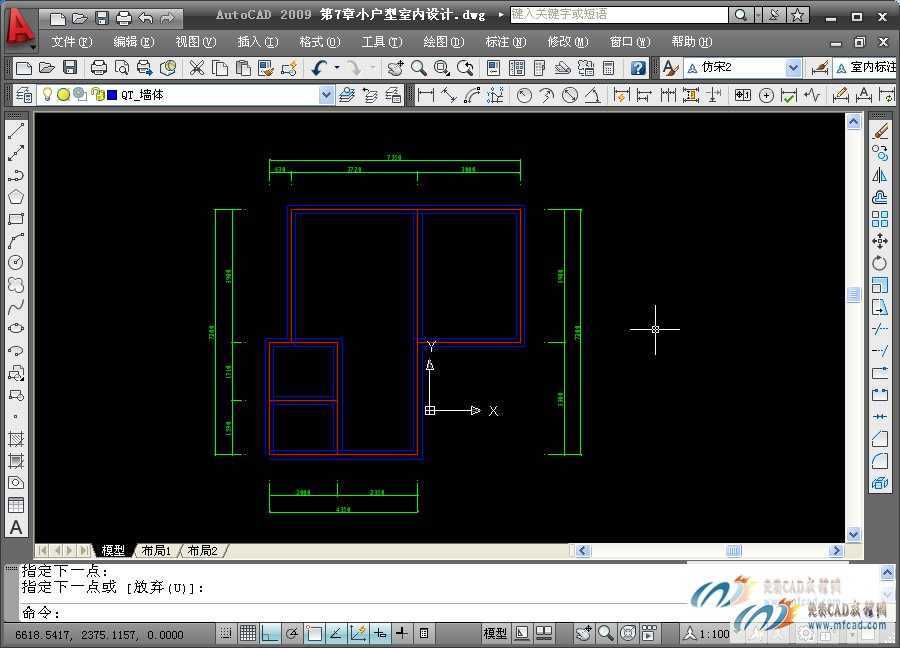
Task: Toggle layer on/off lightbulb for QT_墙体
Action: coord(48,95)
